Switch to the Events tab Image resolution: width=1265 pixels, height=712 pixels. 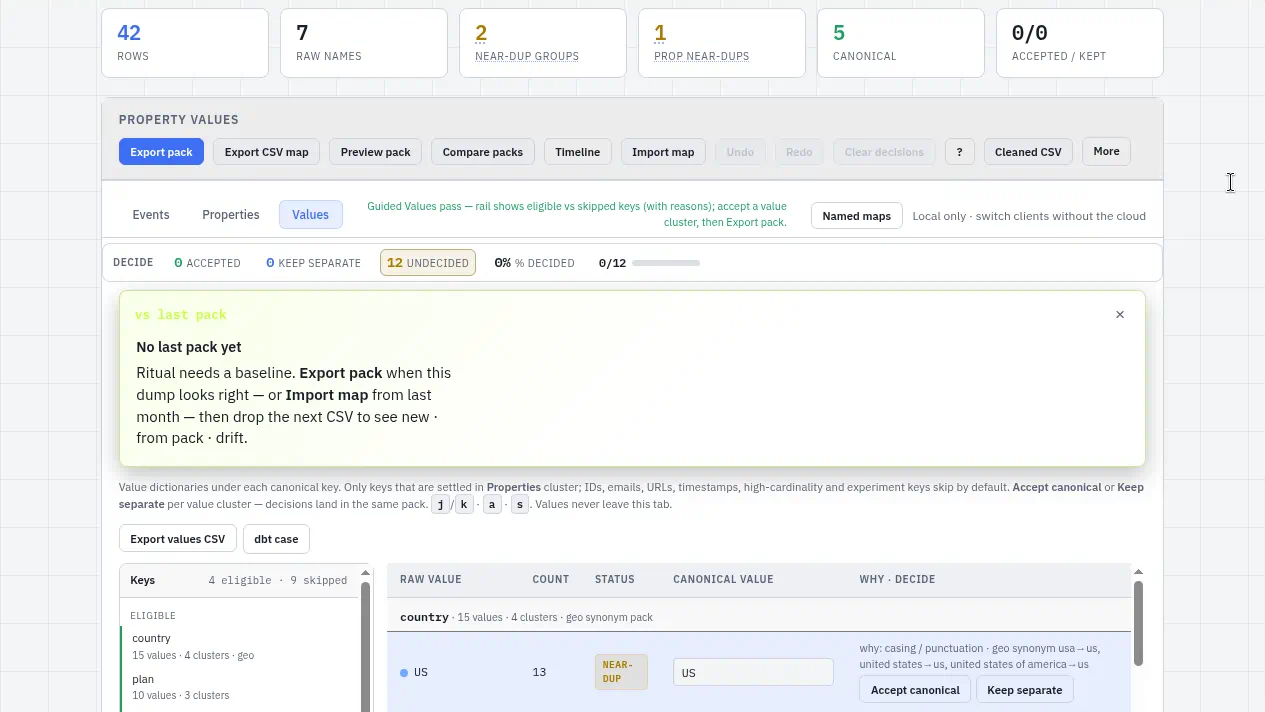point(151,215)
